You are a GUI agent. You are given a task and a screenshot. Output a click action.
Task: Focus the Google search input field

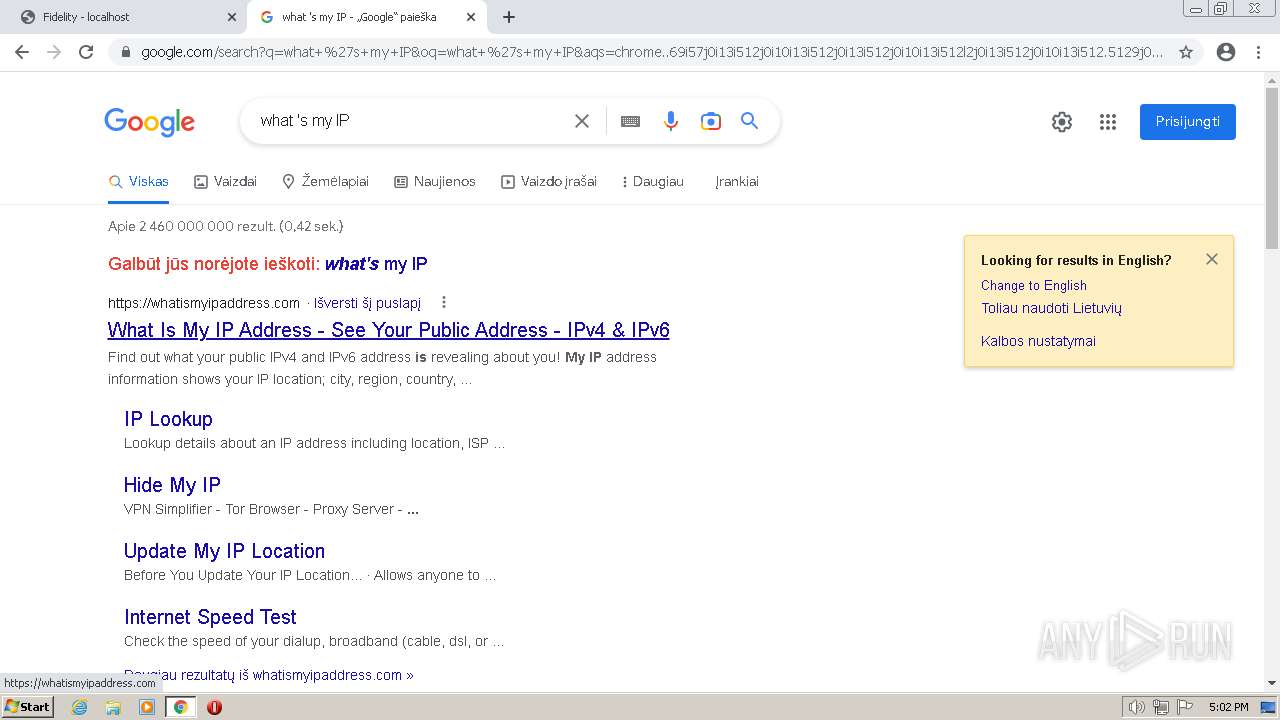[x=410, y=121]
